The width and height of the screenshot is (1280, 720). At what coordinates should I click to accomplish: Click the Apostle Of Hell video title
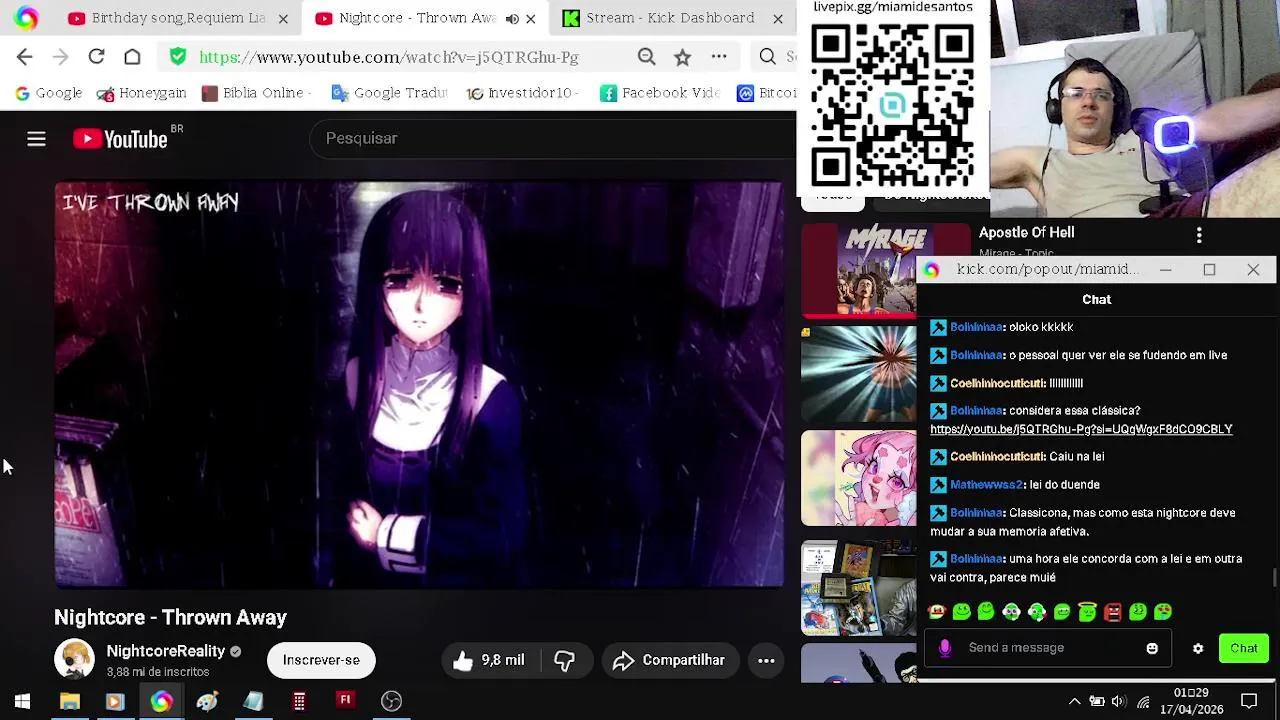click(1027, 233)
